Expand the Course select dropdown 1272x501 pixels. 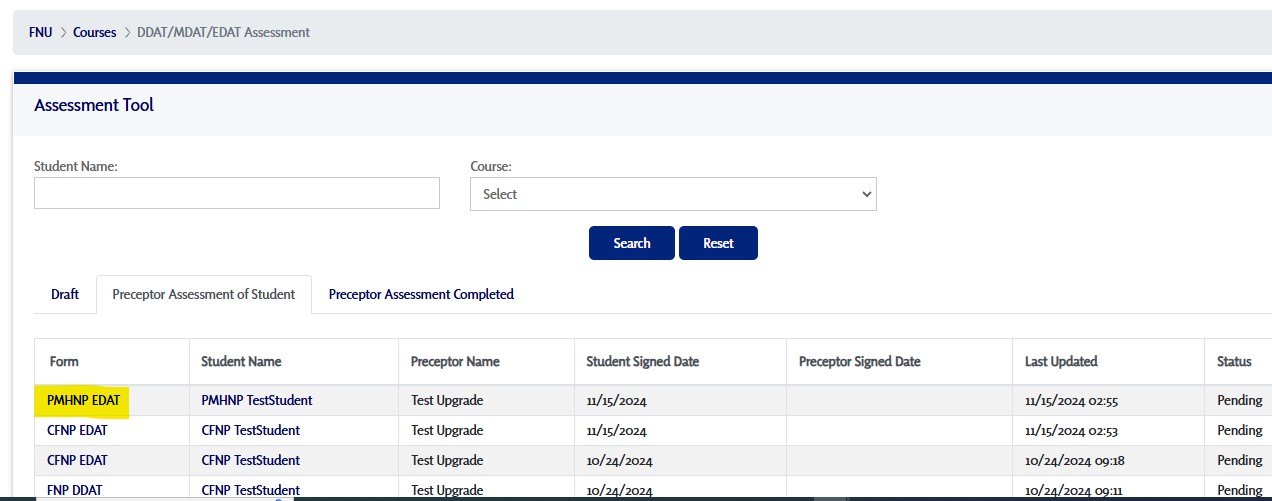(672, 194)
